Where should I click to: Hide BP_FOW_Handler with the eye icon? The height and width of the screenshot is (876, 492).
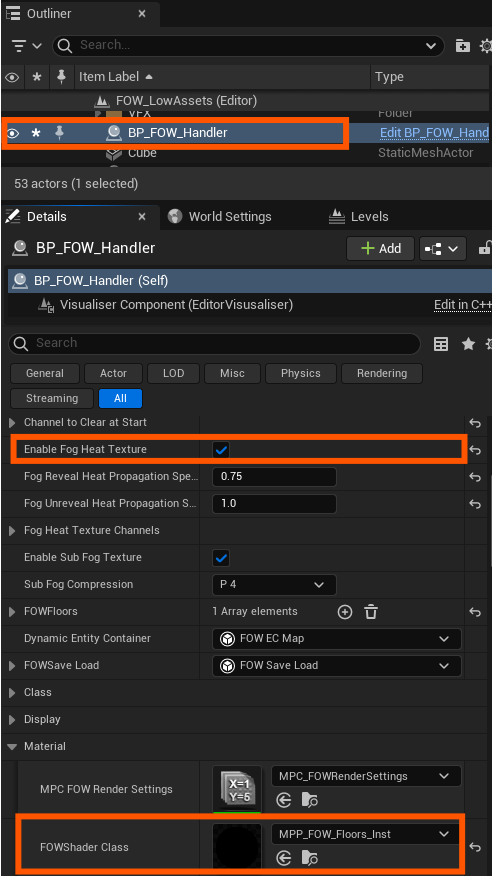[x=13, y=133]
